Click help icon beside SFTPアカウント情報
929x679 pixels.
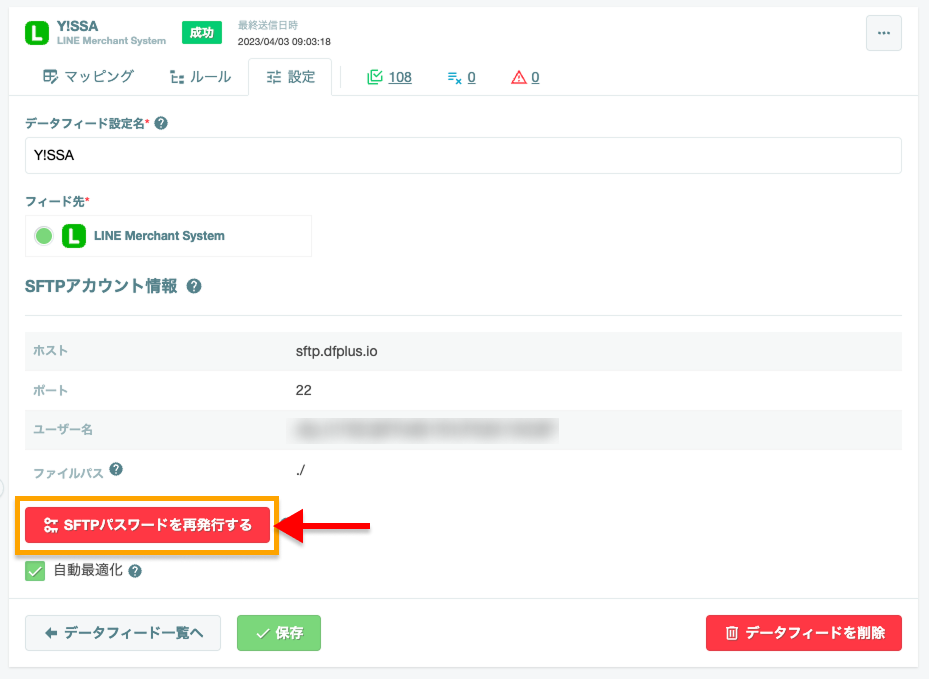click(x=194, y=286)
